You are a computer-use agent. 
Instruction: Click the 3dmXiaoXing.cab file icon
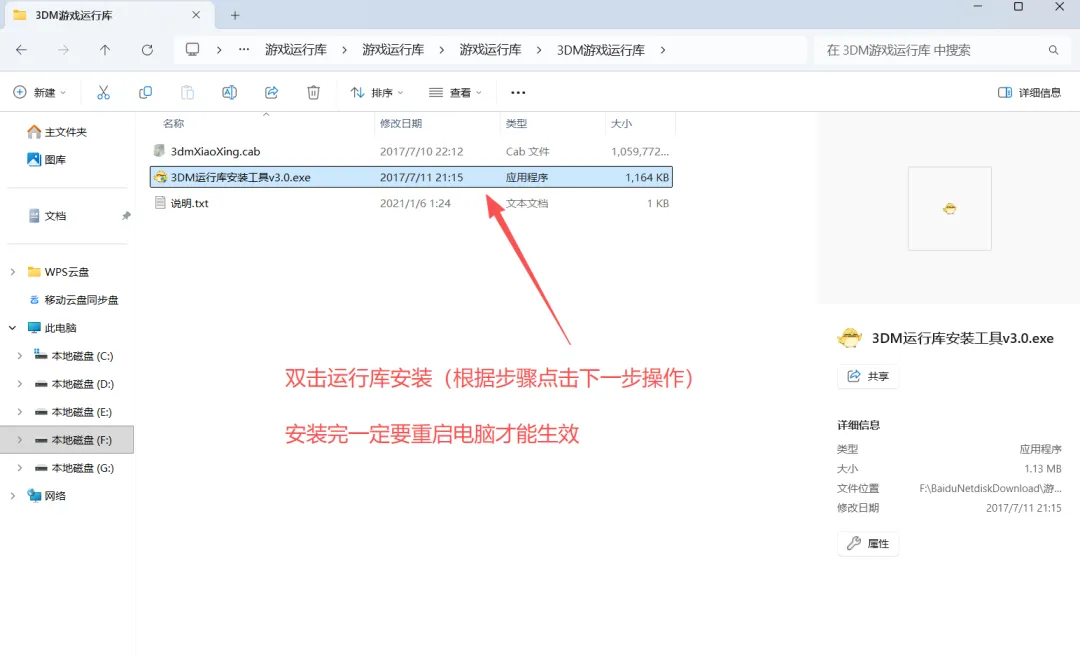160,151
